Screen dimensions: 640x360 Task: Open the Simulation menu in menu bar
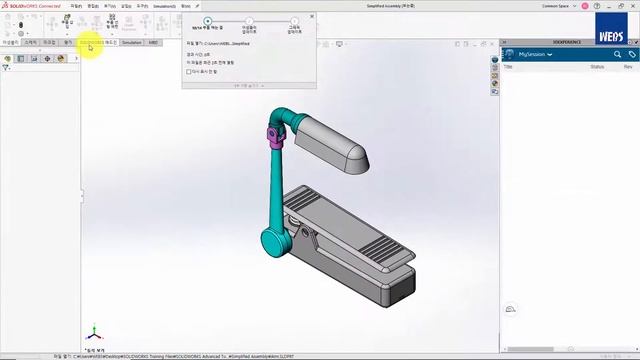(x=164, y=6)
